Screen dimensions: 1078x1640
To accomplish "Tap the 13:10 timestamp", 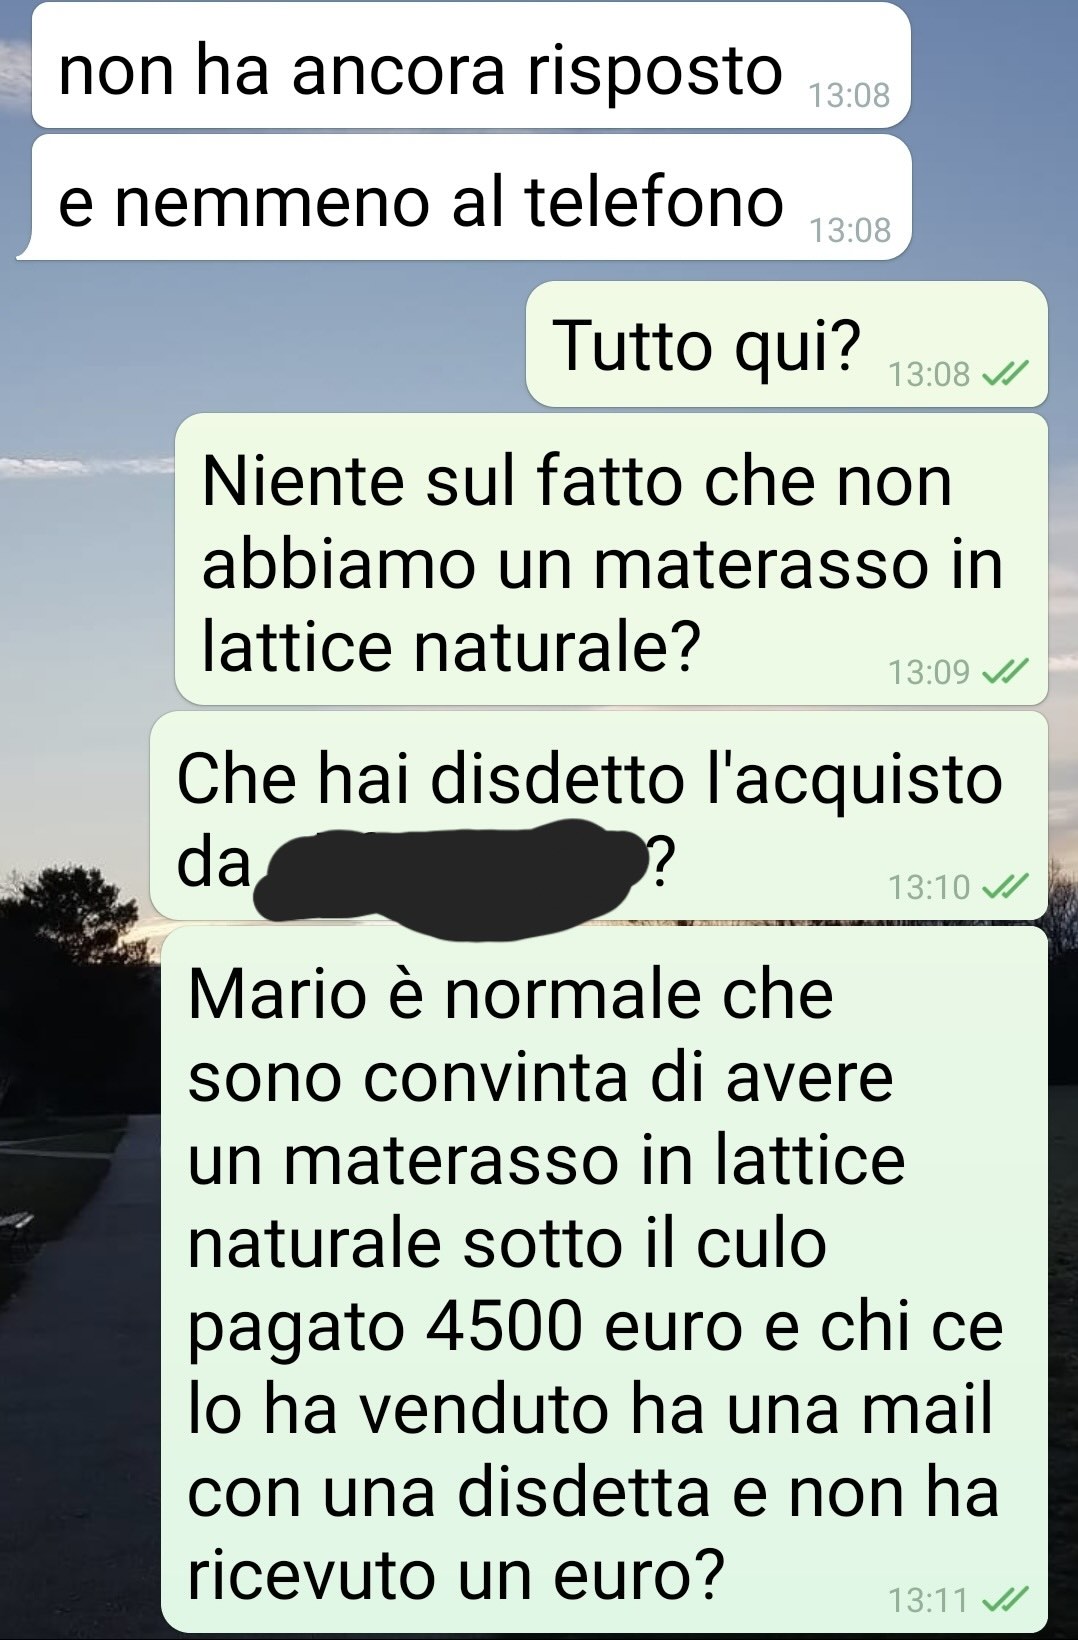I will (x=929, y=887).
